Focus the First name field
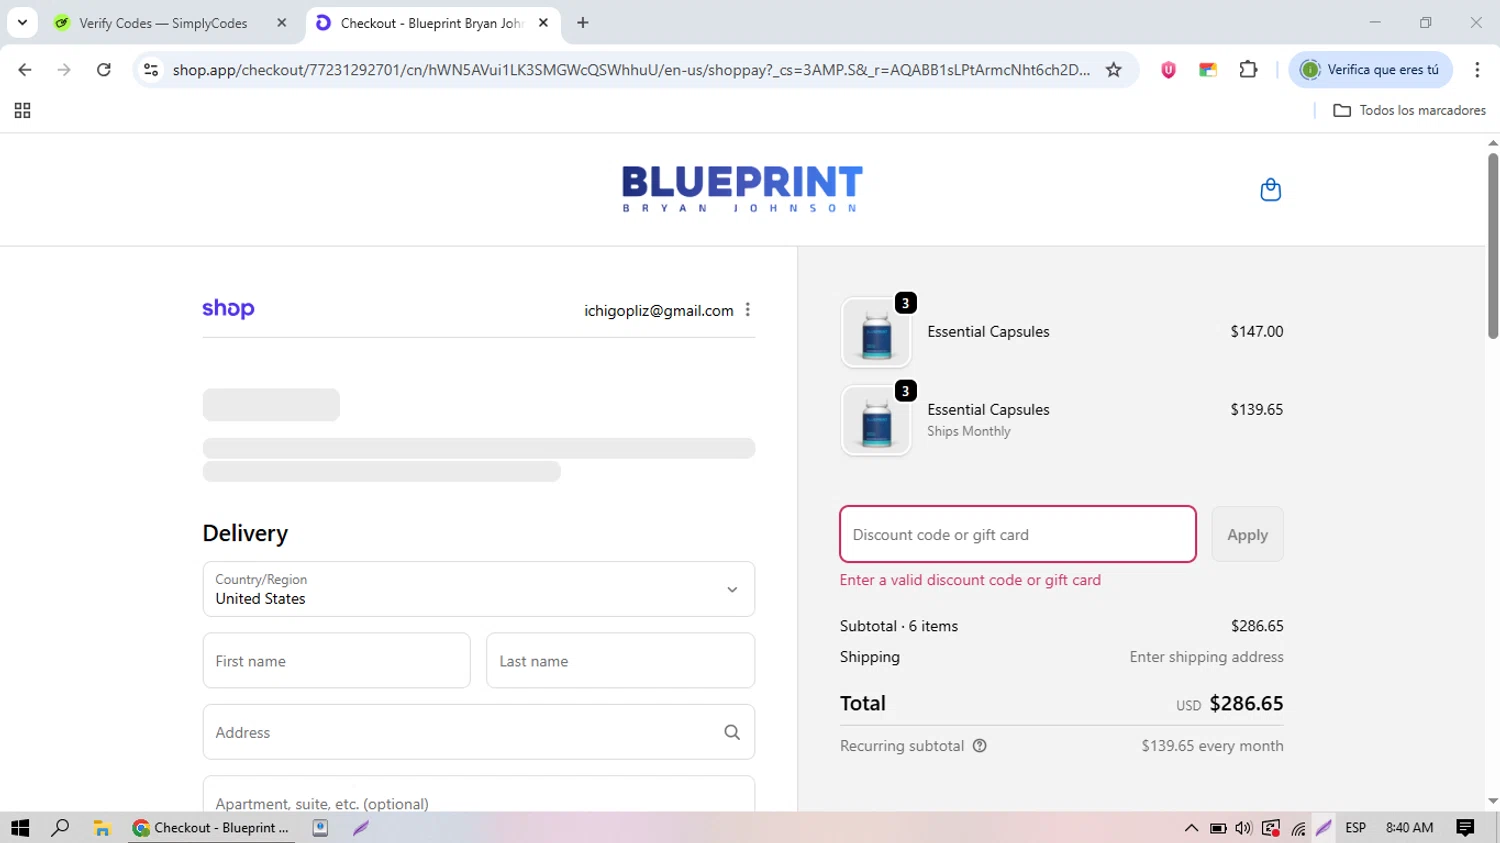1500x843 pixels. tap(336, 661)
